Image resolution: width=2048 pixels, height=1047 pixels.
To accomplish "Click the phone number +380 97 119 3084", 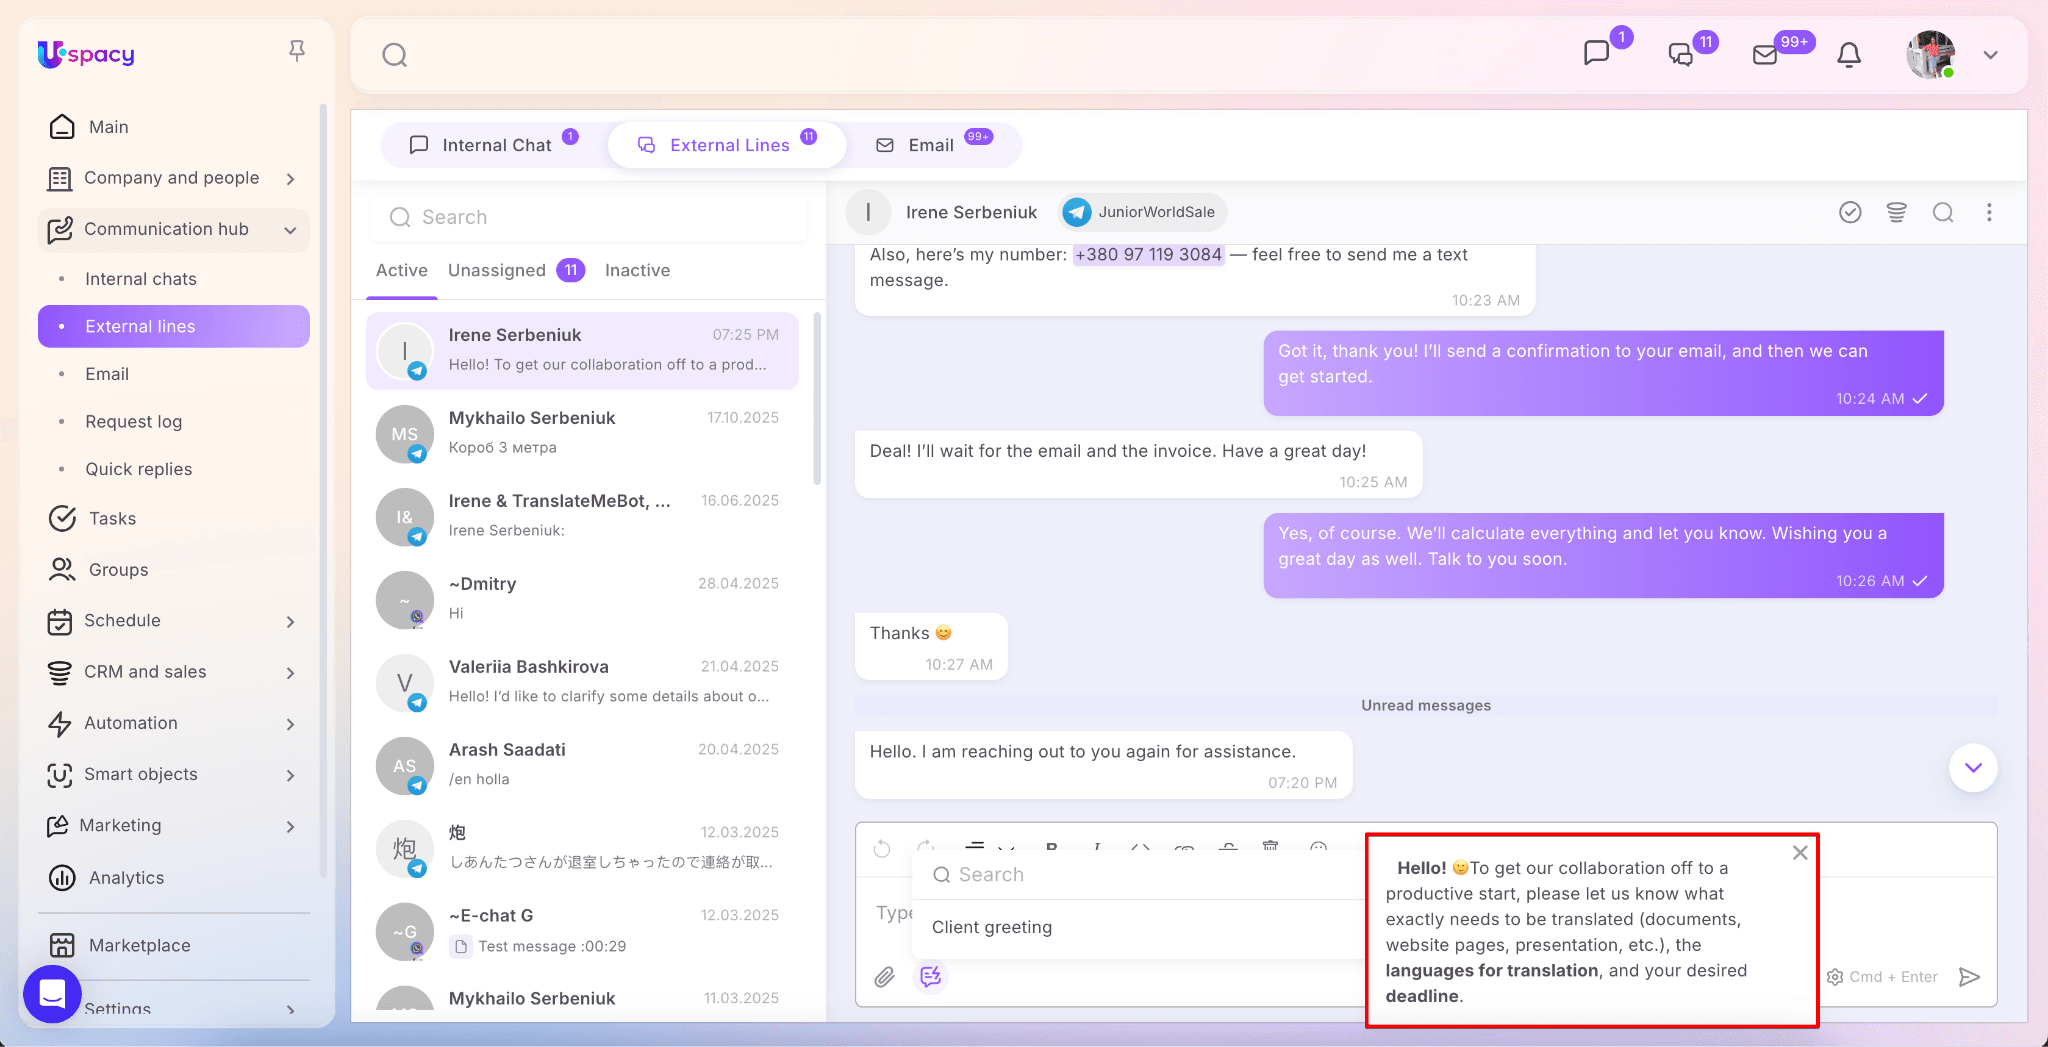I will 1148,255.
